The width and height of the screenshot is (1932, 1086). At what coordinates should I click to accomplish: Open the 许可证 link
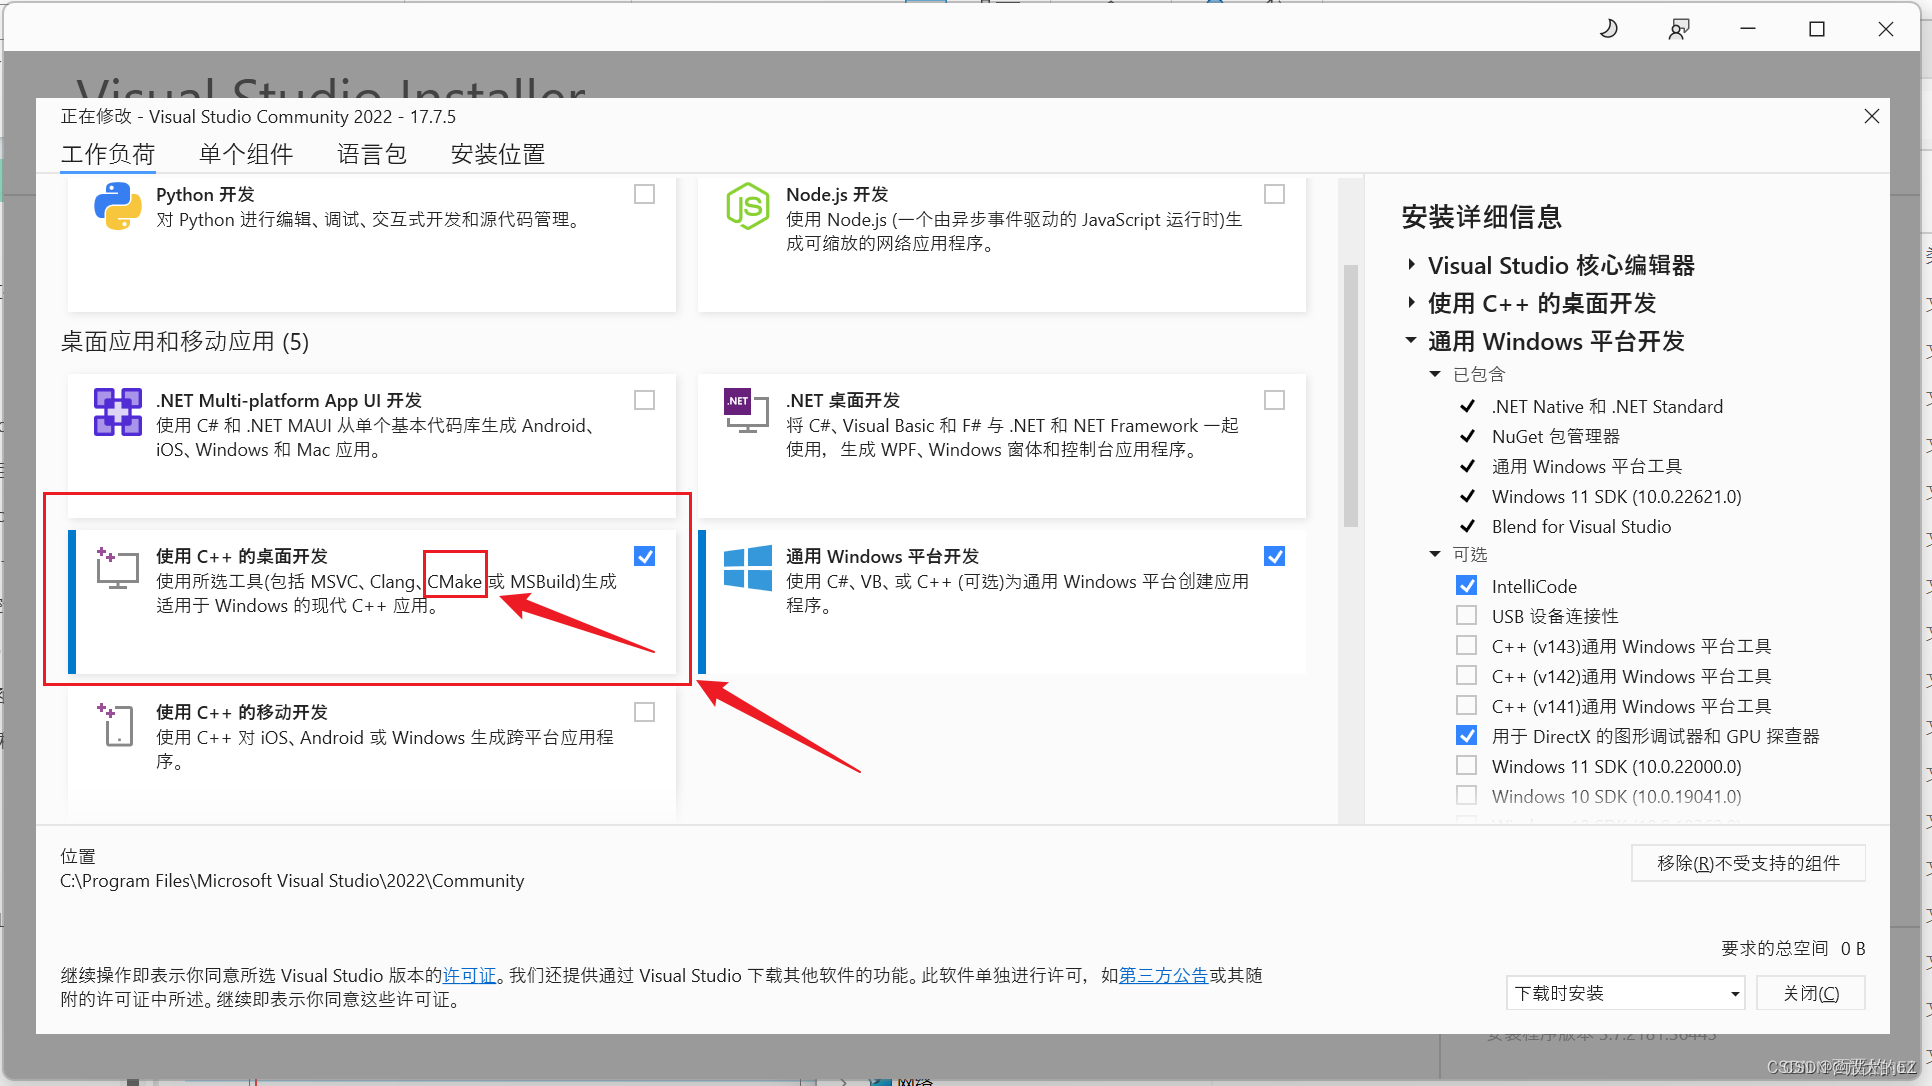pyautogui.click(x=469, y=975)
